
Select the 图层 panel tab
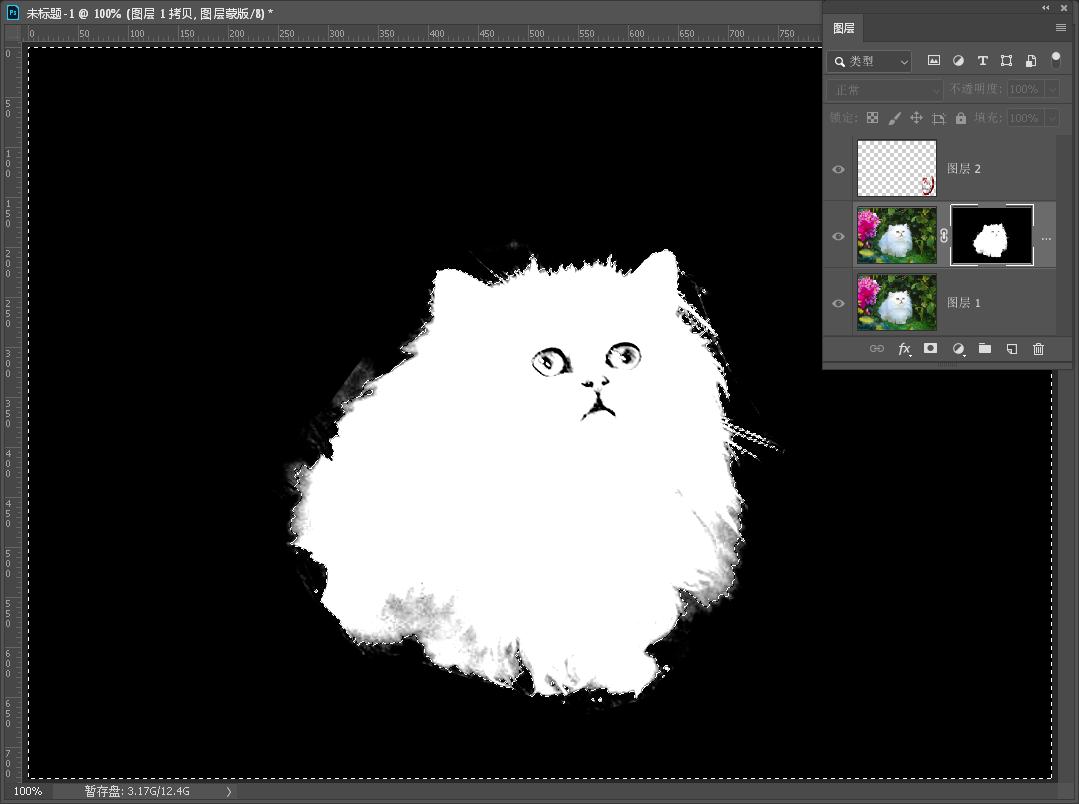click(x=843, y=28)
